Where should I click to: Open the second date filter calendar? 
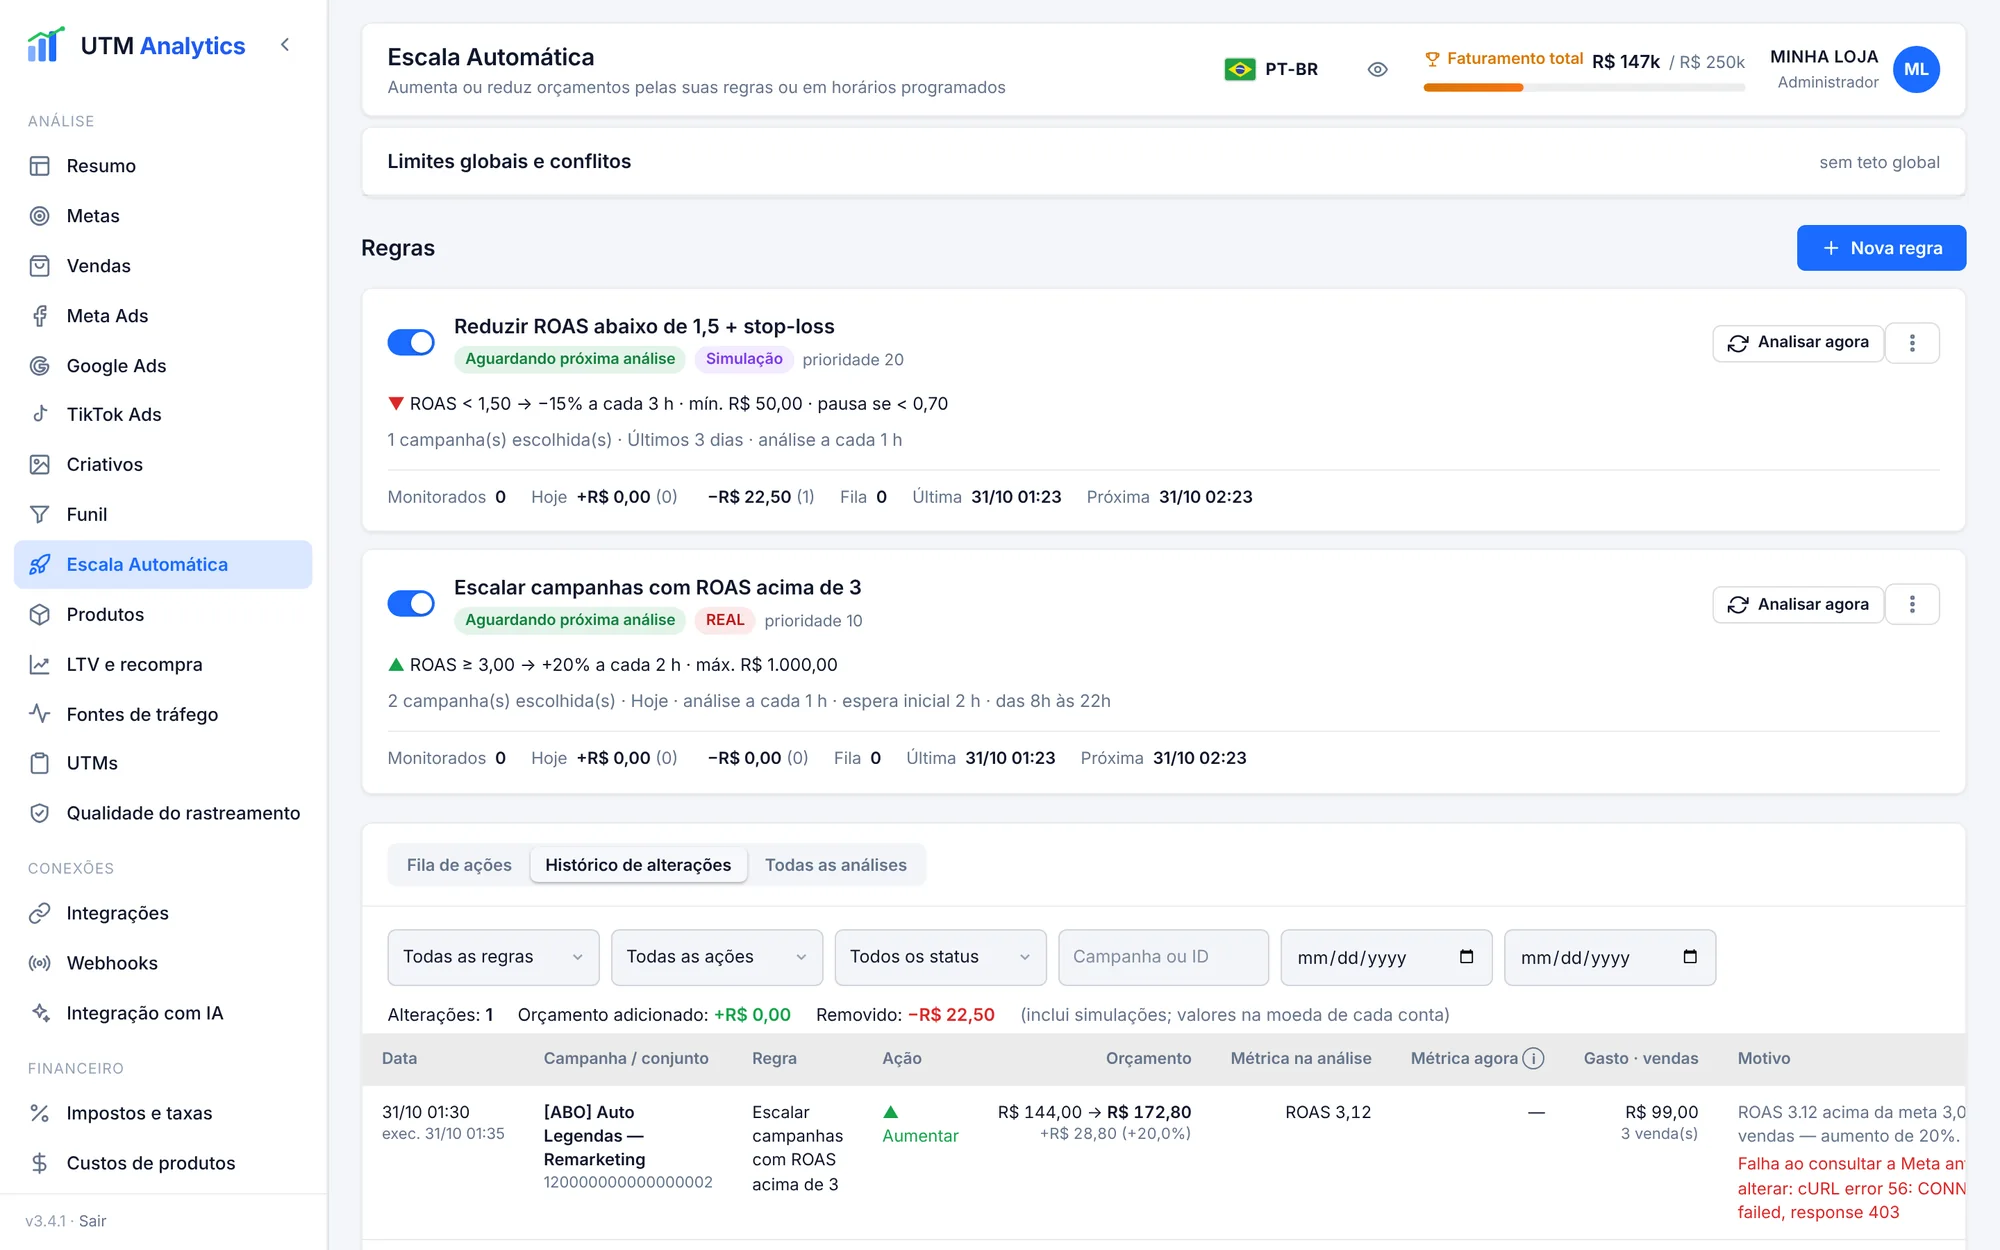(1690, 957)
